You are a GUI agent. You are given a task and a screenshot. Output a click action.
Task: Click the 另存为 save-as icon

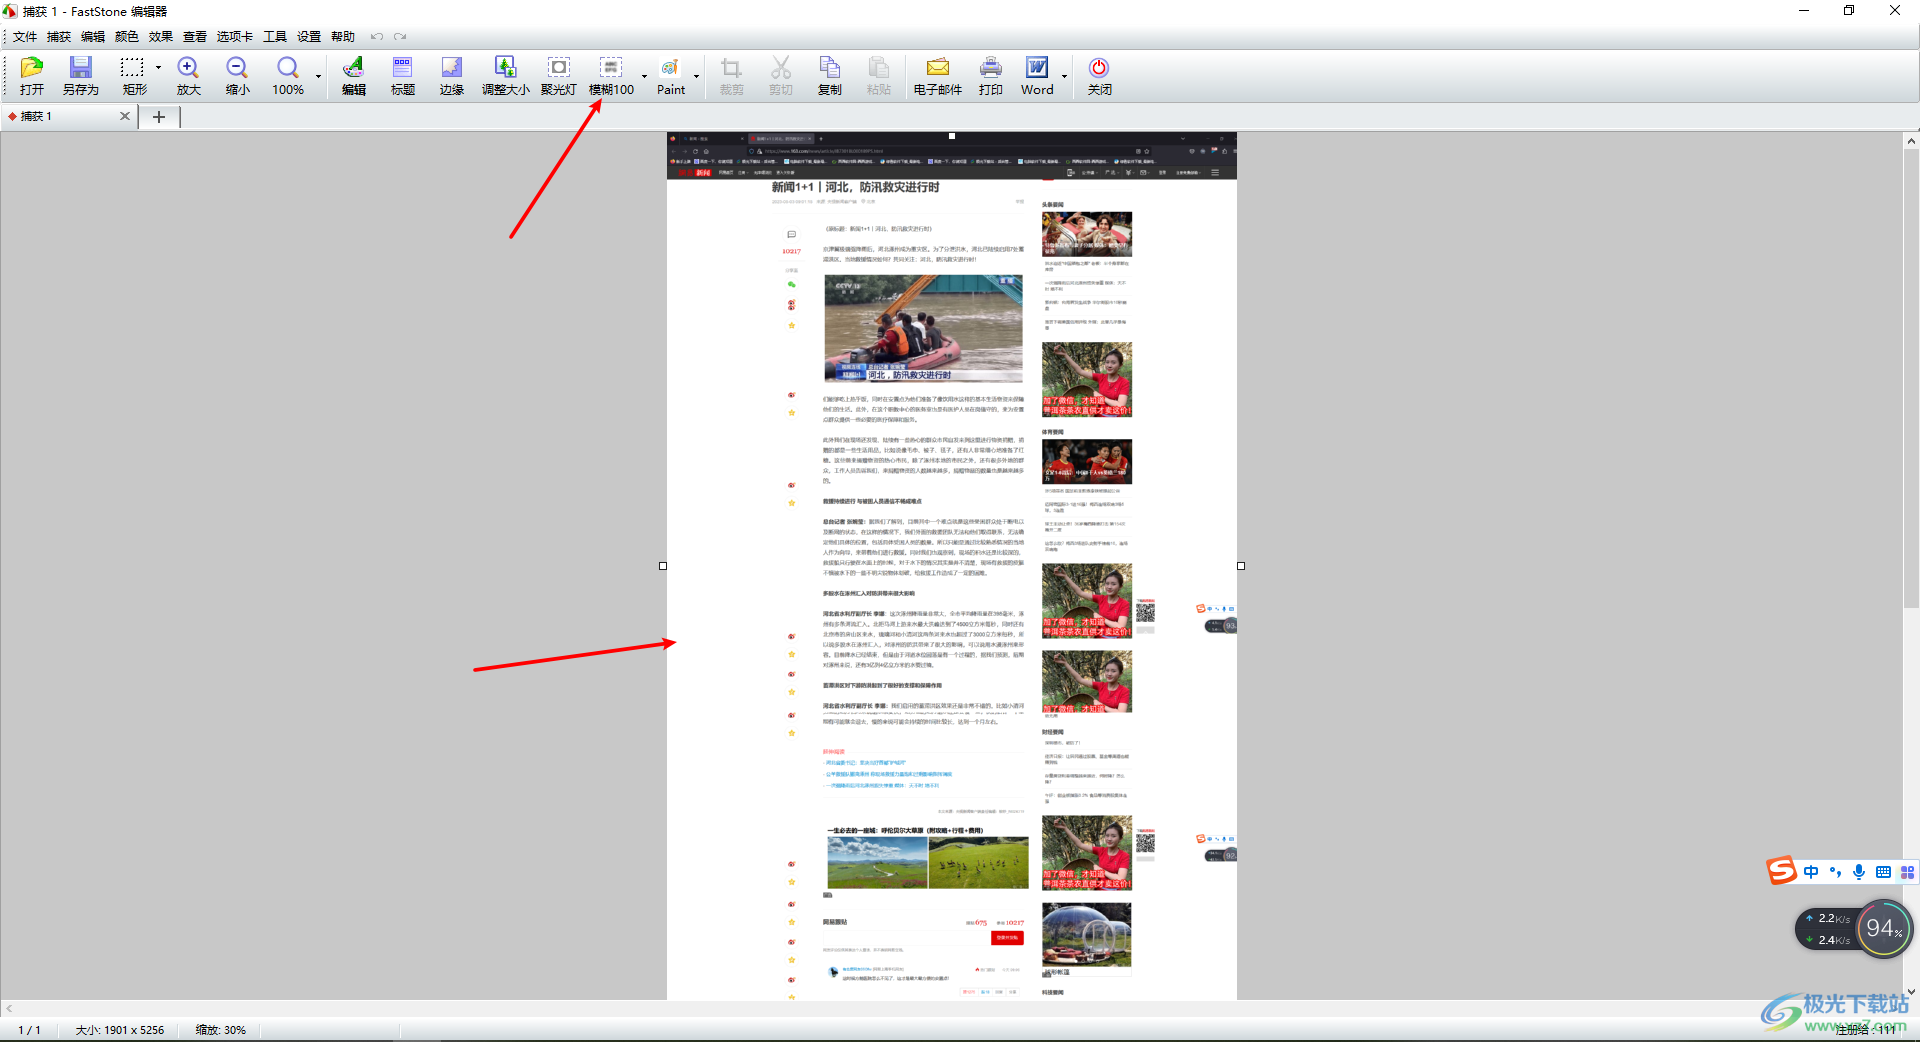click(80, 76)
